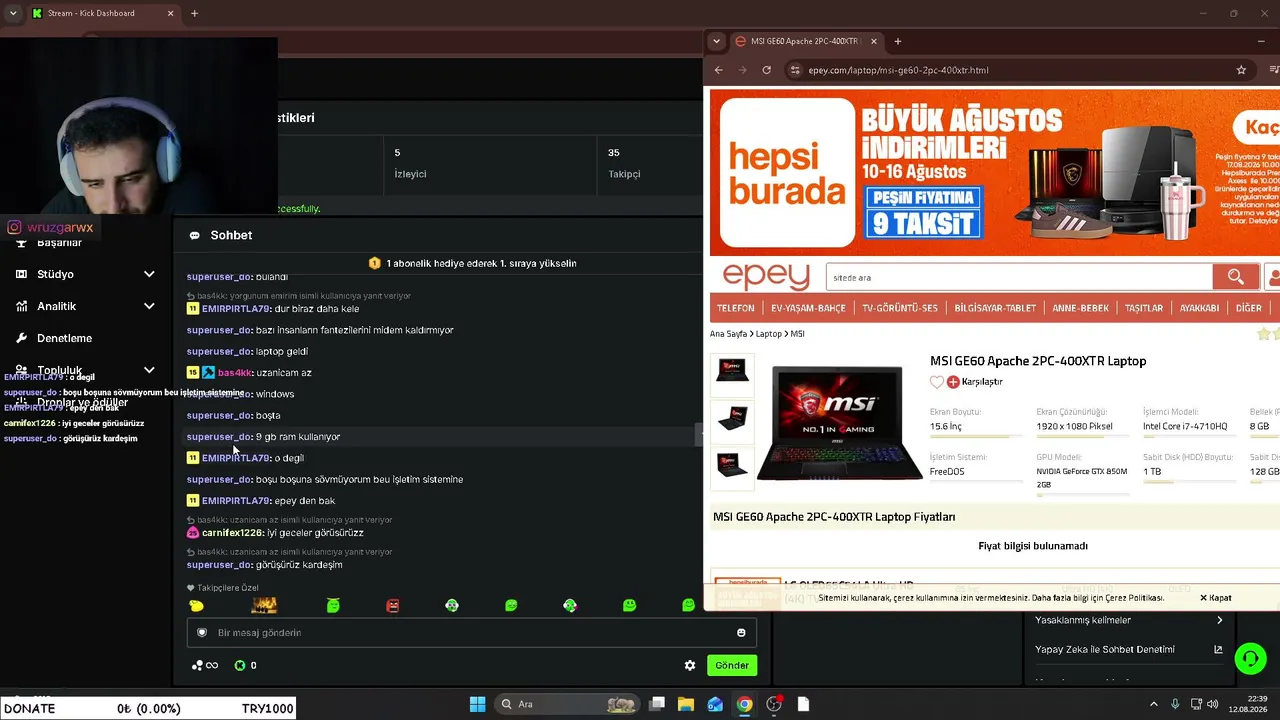Viewport: 1280px width, 720px height.
Task: Click the epey logo
Action: coord(765,276)
